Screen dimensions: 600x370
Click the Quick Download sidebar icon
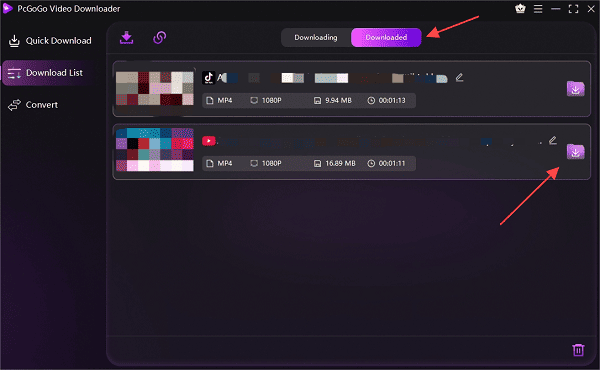coord(14,41)
